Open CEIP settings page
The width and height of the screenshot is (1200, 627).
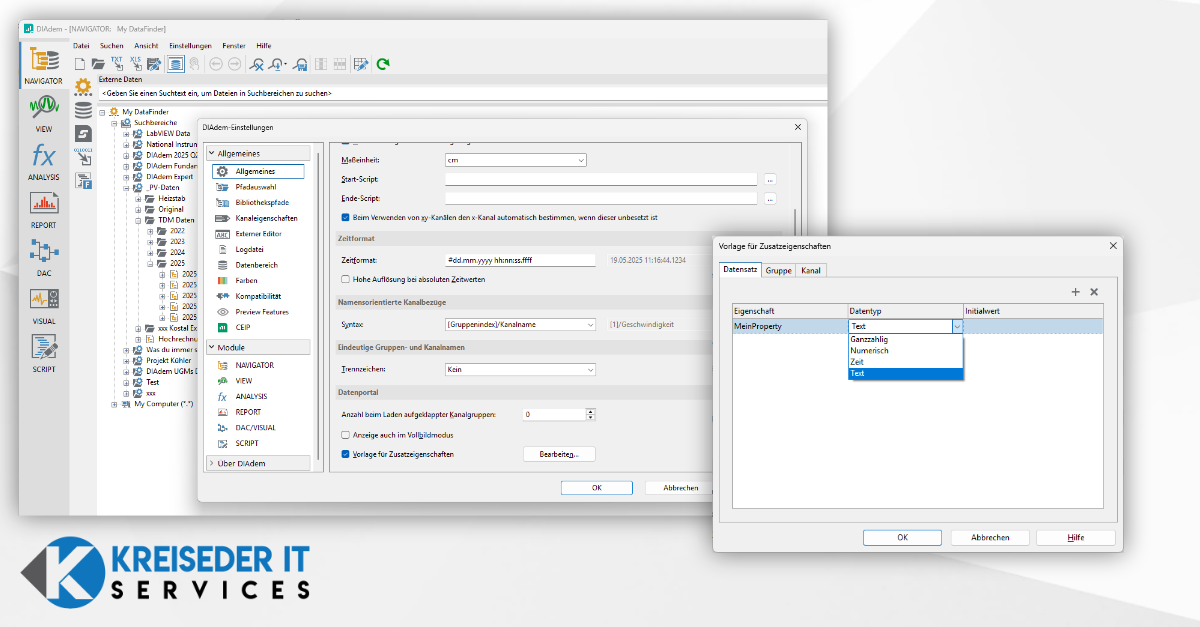243,327
